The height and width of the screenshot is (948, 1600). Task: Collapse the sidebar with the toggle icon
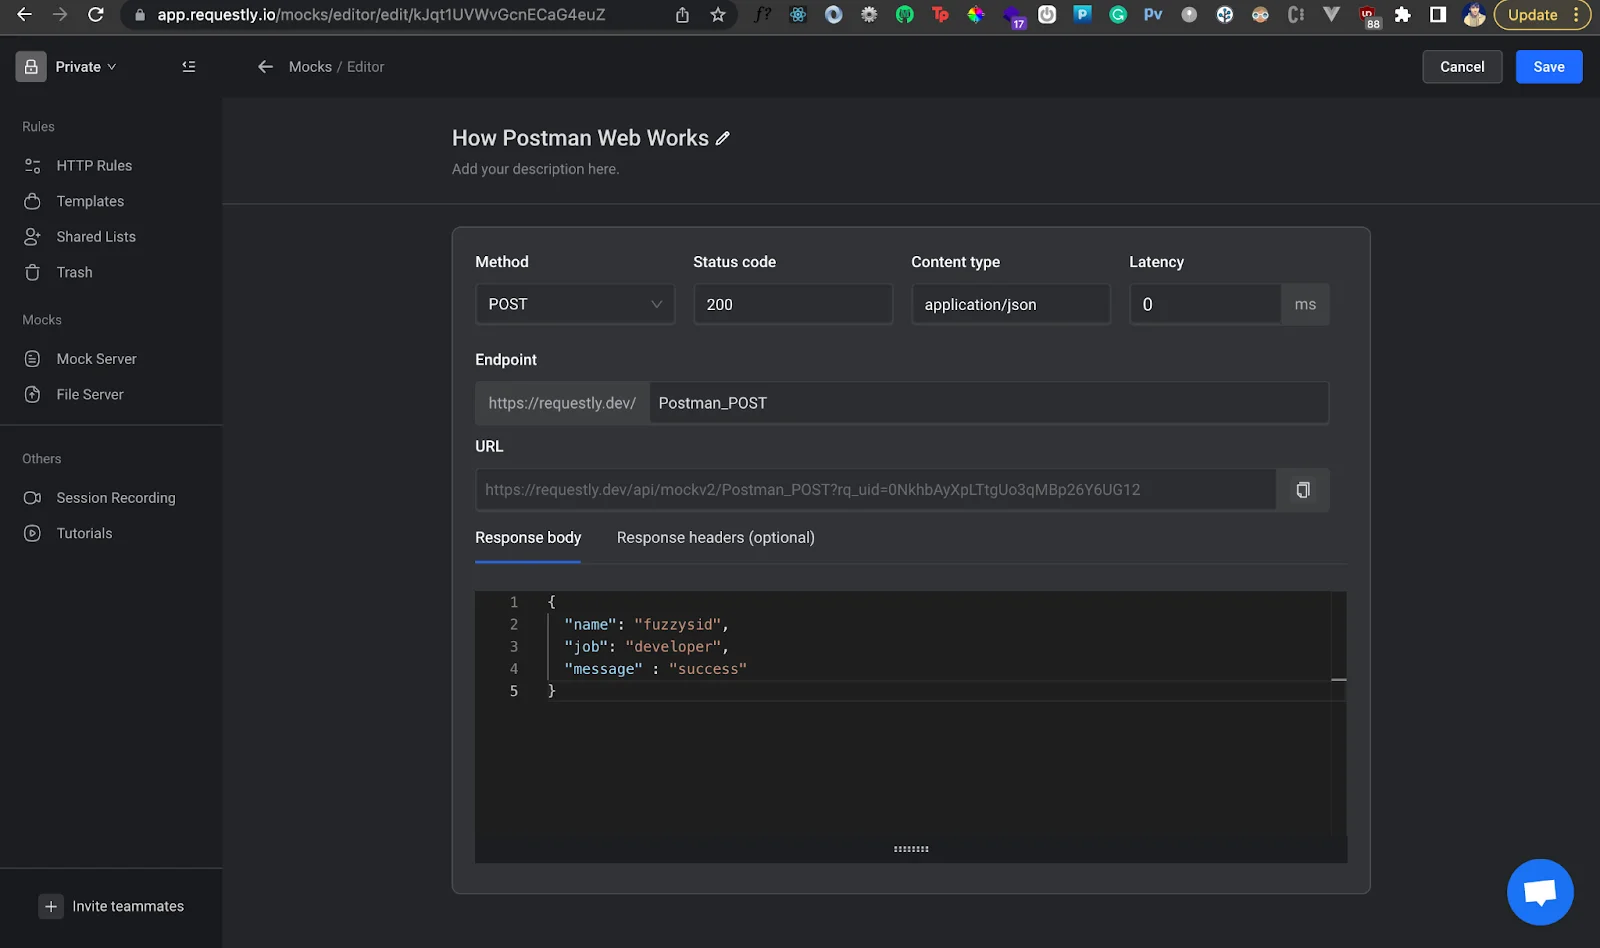tap(189, 67)
